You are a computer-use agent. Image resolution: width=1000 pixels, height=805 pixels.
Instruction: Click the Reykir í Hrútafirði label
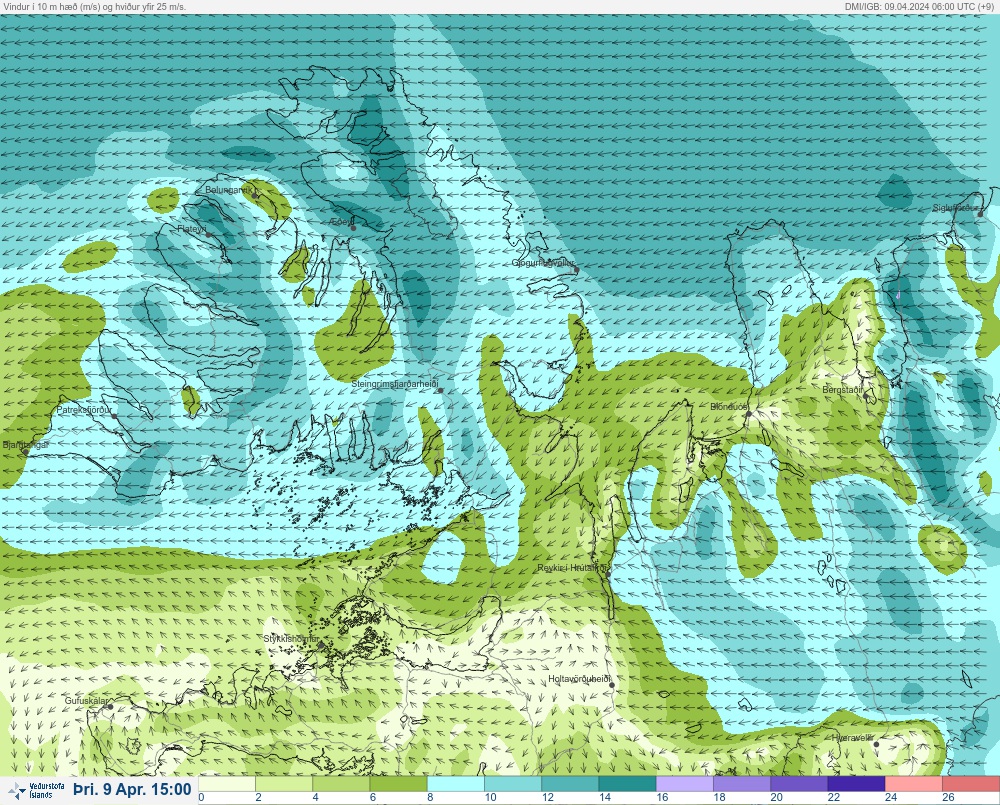point(573,568)
